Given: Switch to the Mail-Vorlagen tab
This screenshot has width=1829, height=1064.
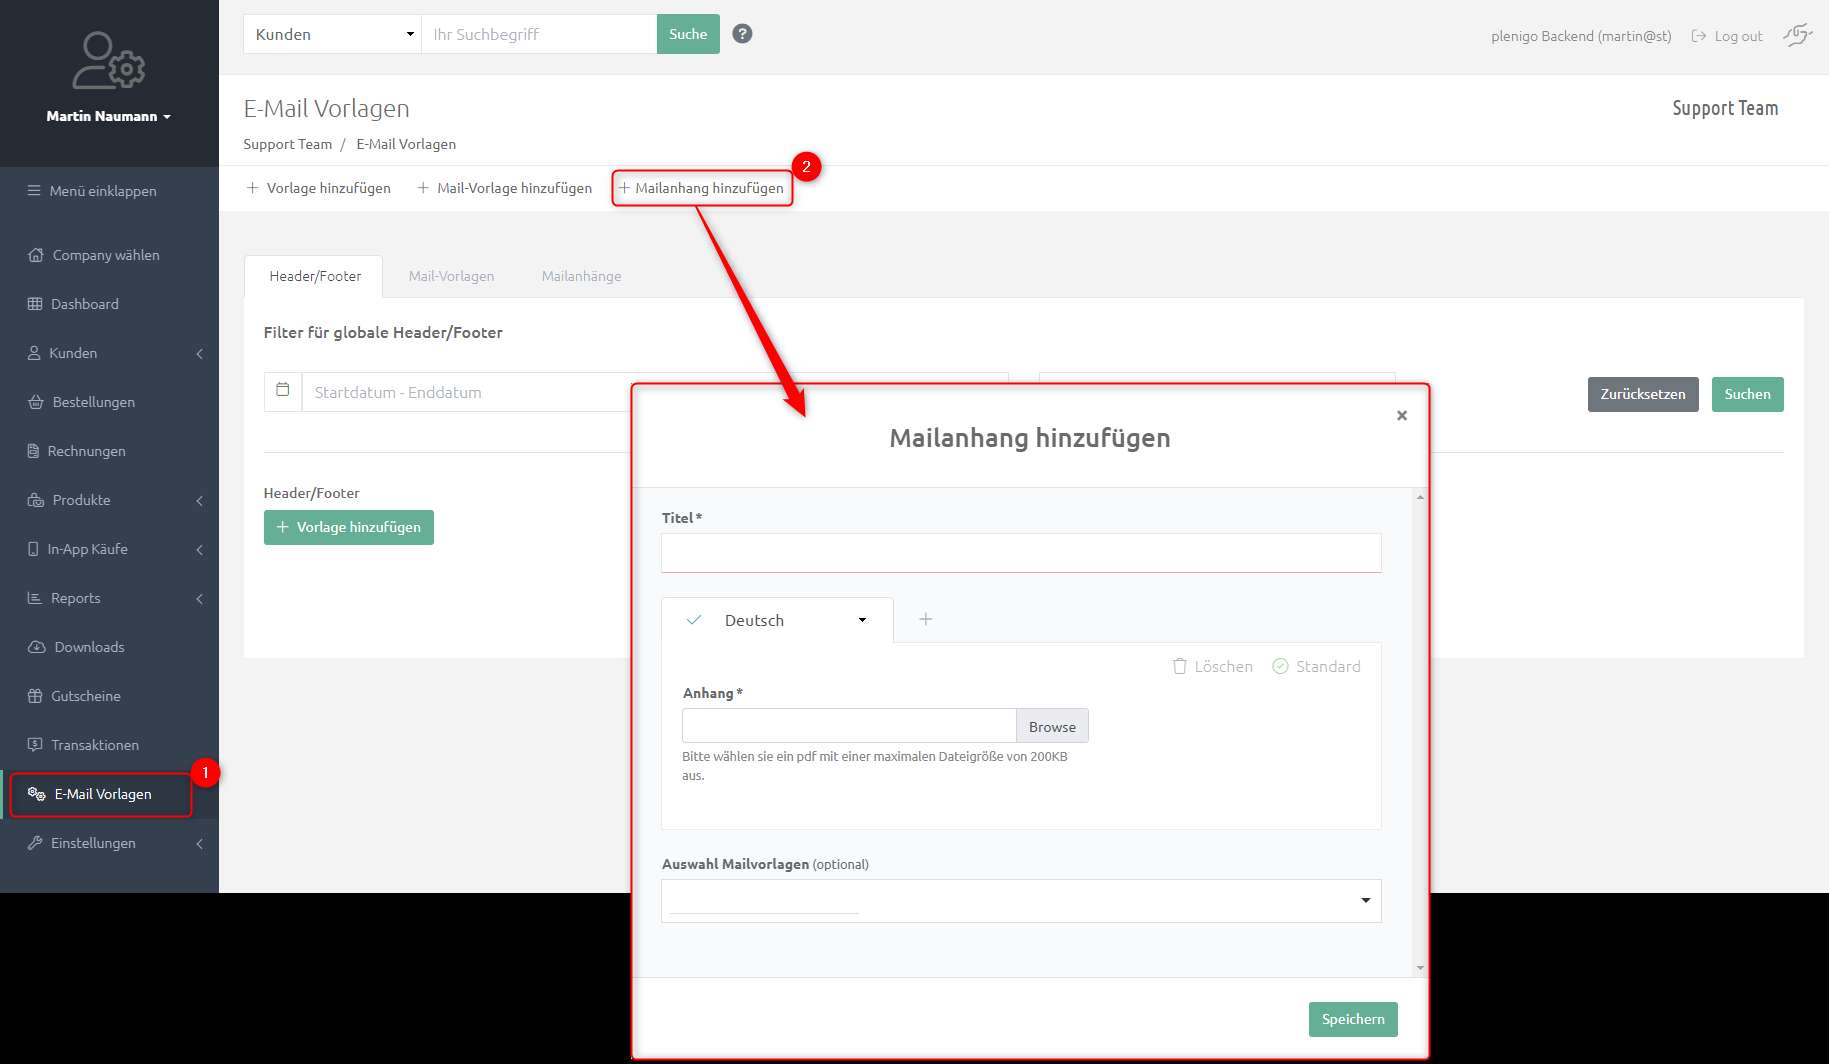Looking at the screenshot, I should 451,276.
